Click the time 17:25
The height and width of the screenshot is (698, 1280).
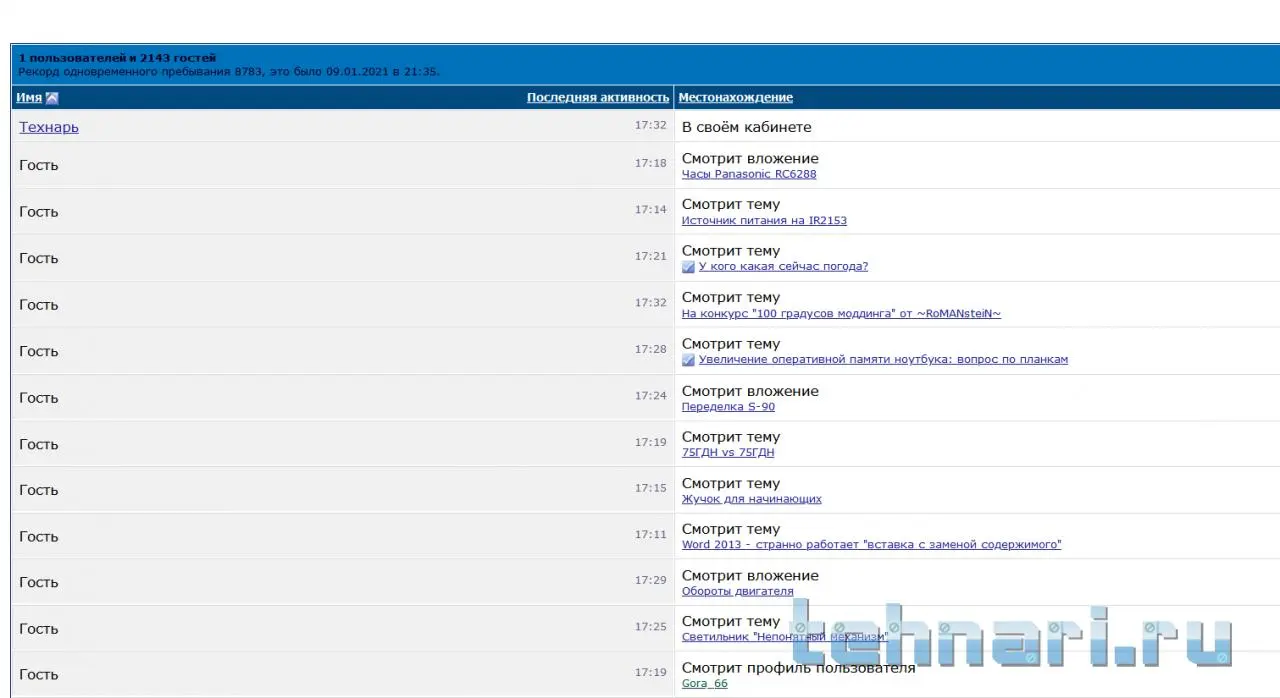click(x=650, y=627)
